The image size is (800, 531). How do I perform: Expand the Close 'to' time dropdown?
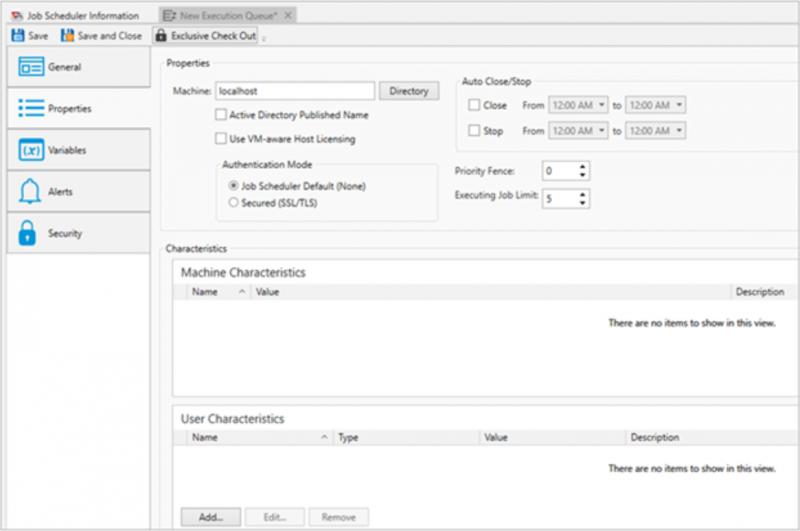679,105
